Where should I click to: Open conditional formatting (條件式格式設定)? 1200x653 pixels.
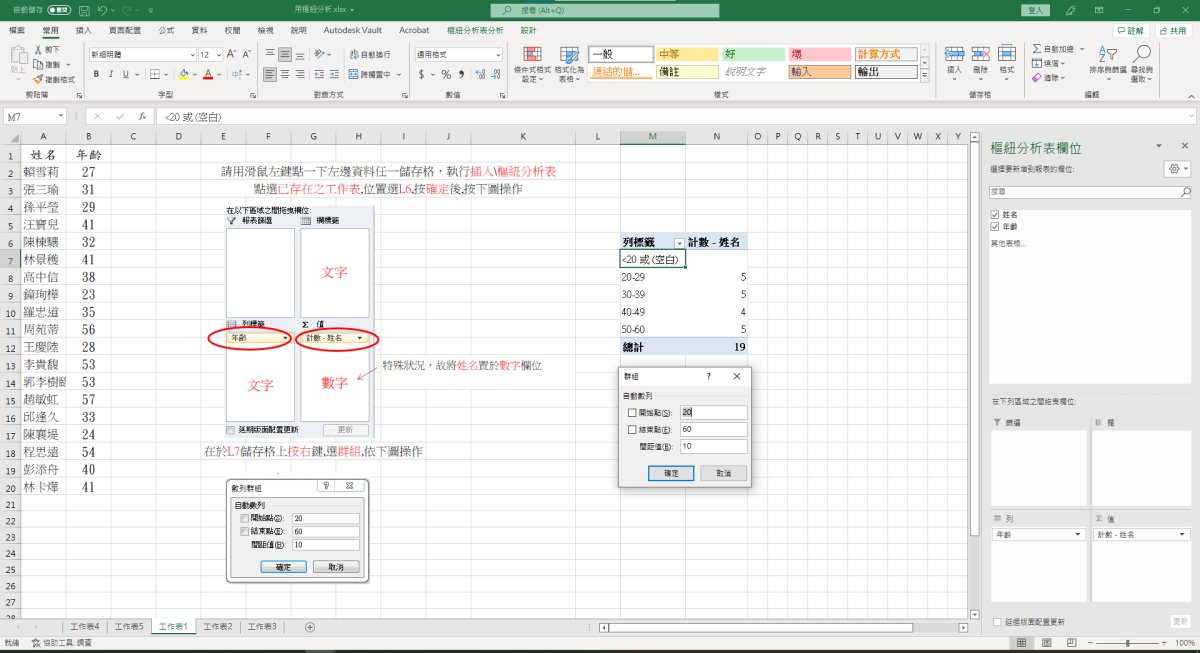point(532,64)
